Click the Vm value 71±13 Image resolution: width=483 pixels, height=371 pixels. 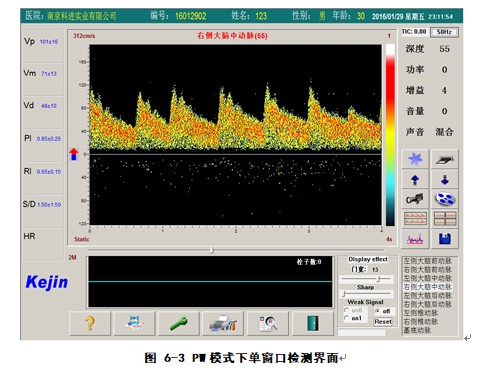point(49,74)
